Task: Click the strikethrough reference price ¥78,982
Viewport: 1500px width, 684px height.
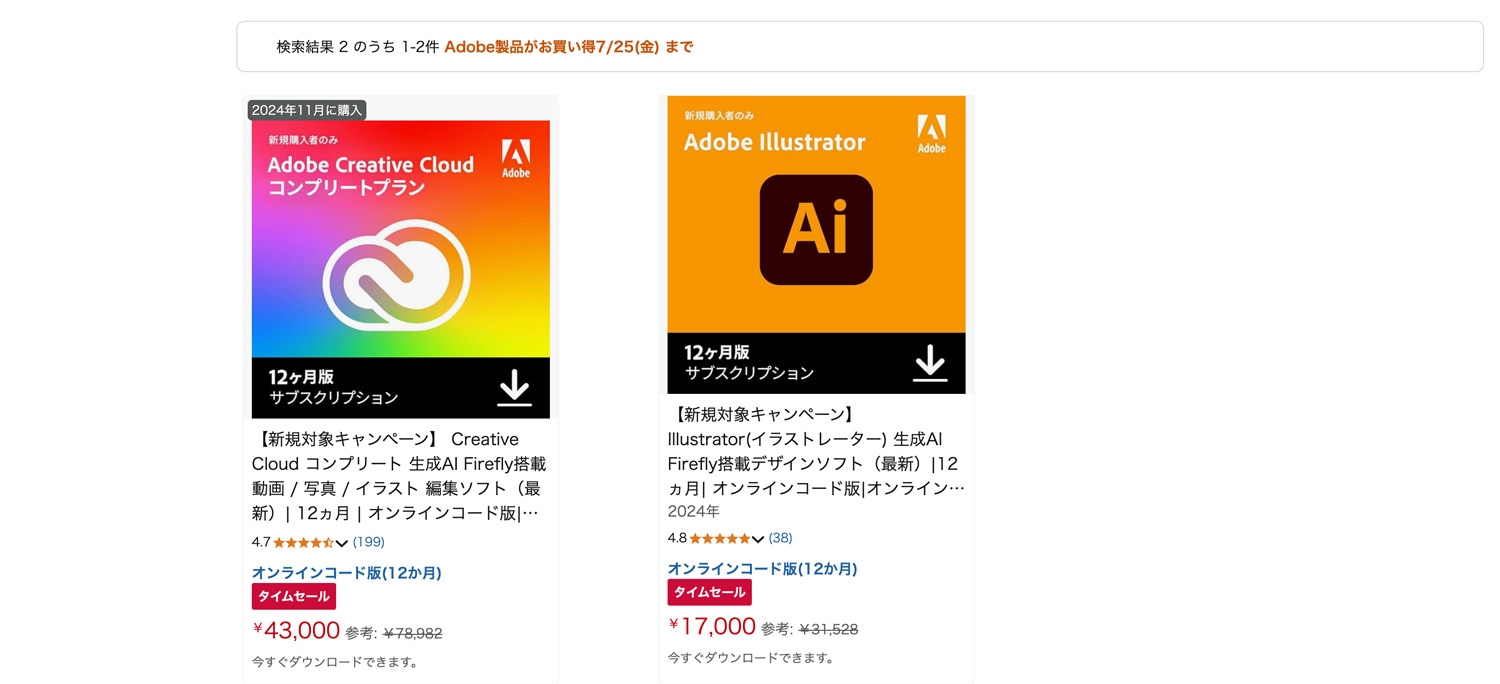Action: [x=413, y=633]
